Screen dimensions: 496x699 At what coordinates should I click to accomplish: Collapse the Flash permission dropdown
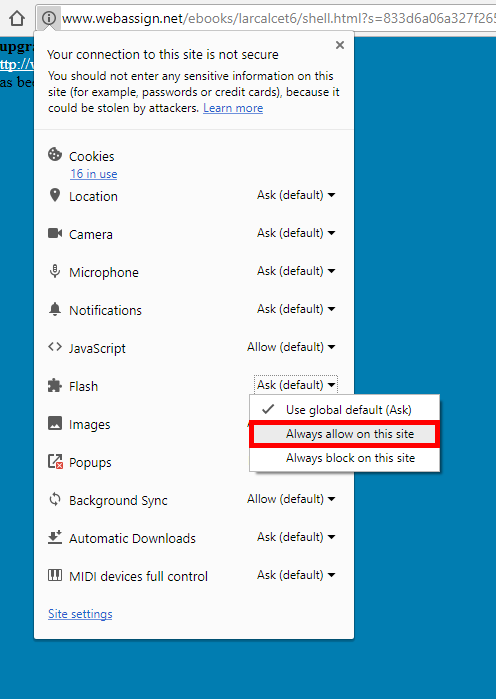click(296, 385)
